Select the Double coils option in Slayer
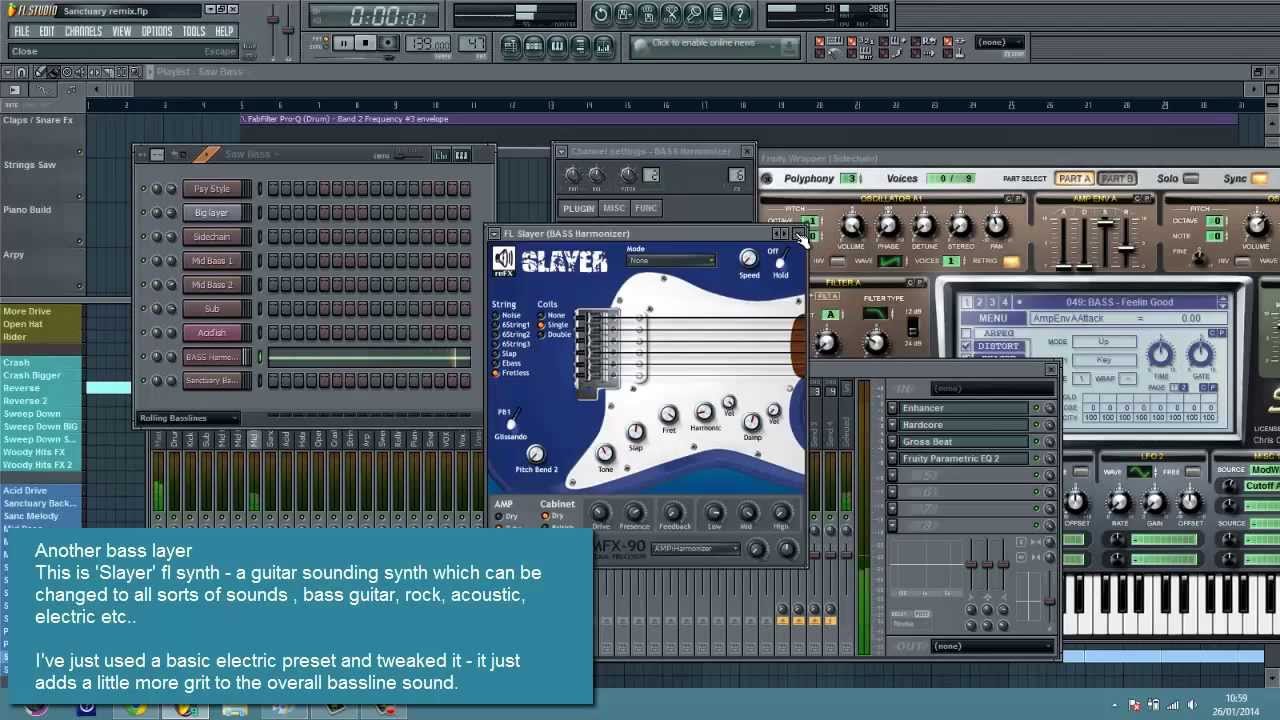This screenshot has height=720, width=1280. tap(555, 335)
